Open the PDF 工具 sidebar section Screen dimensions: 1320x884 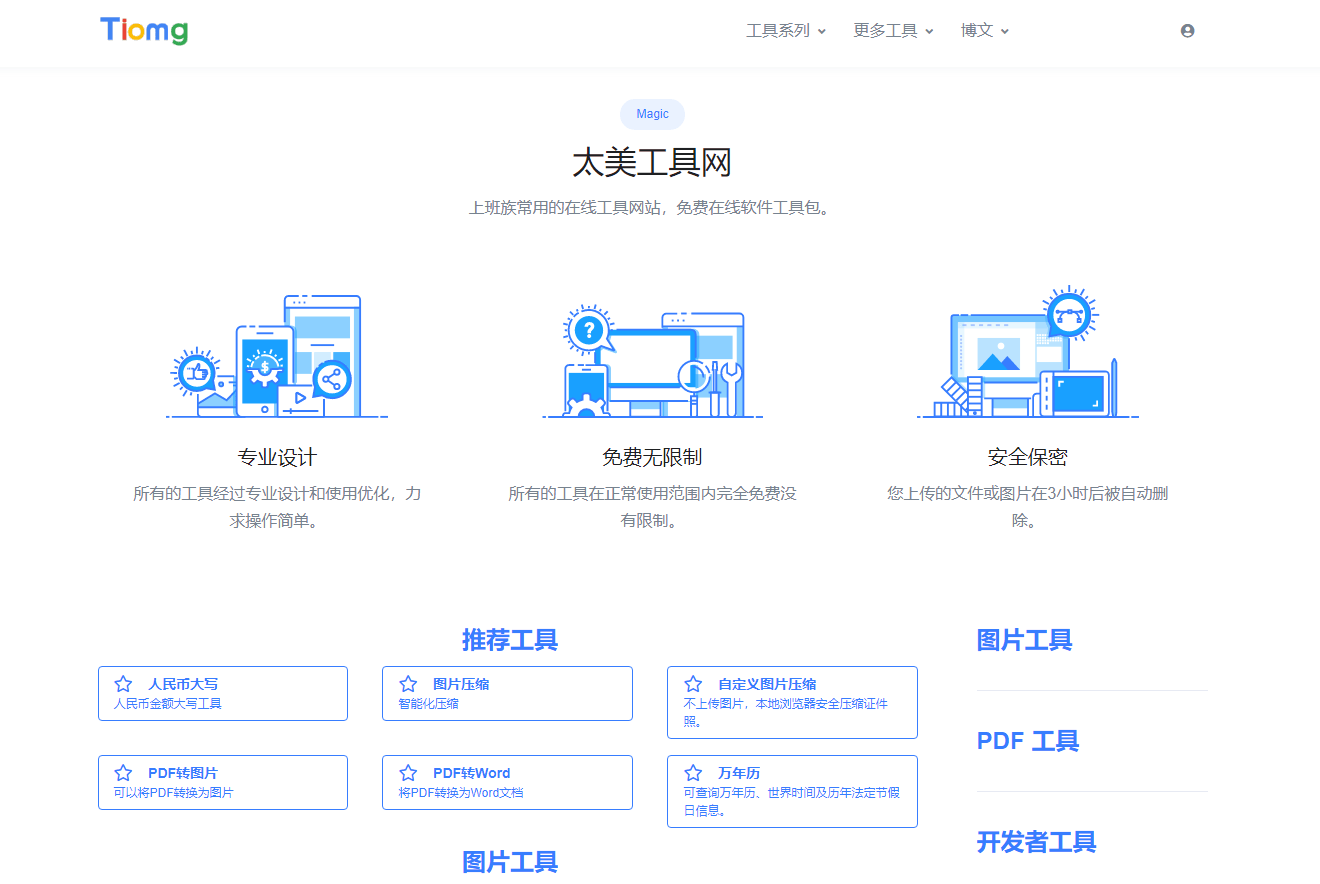pos(1027,741)
